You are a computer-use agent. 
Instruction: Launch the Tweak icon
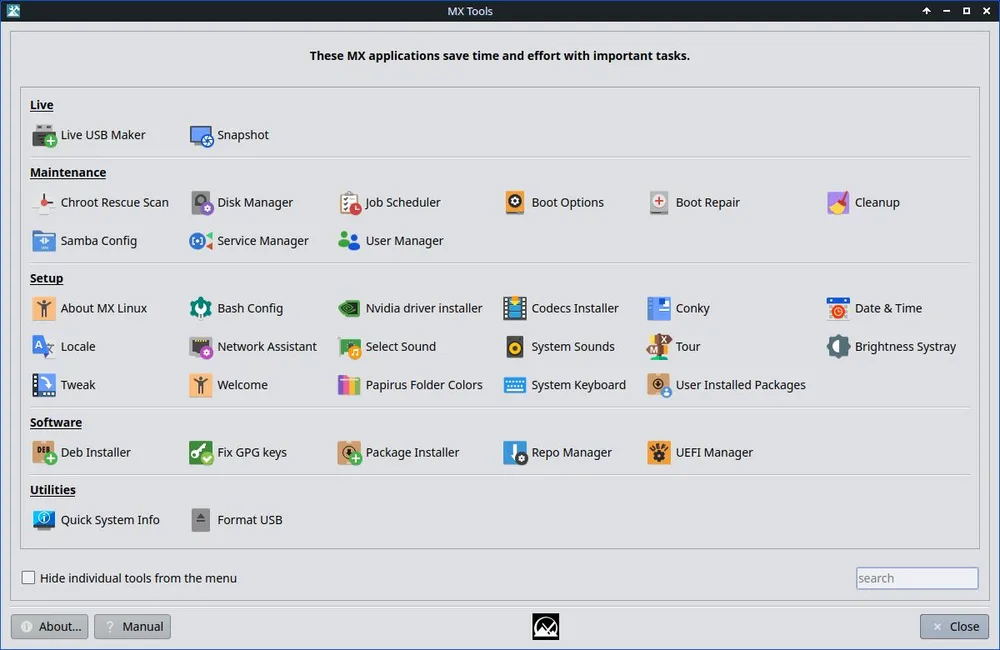(44, 385)
